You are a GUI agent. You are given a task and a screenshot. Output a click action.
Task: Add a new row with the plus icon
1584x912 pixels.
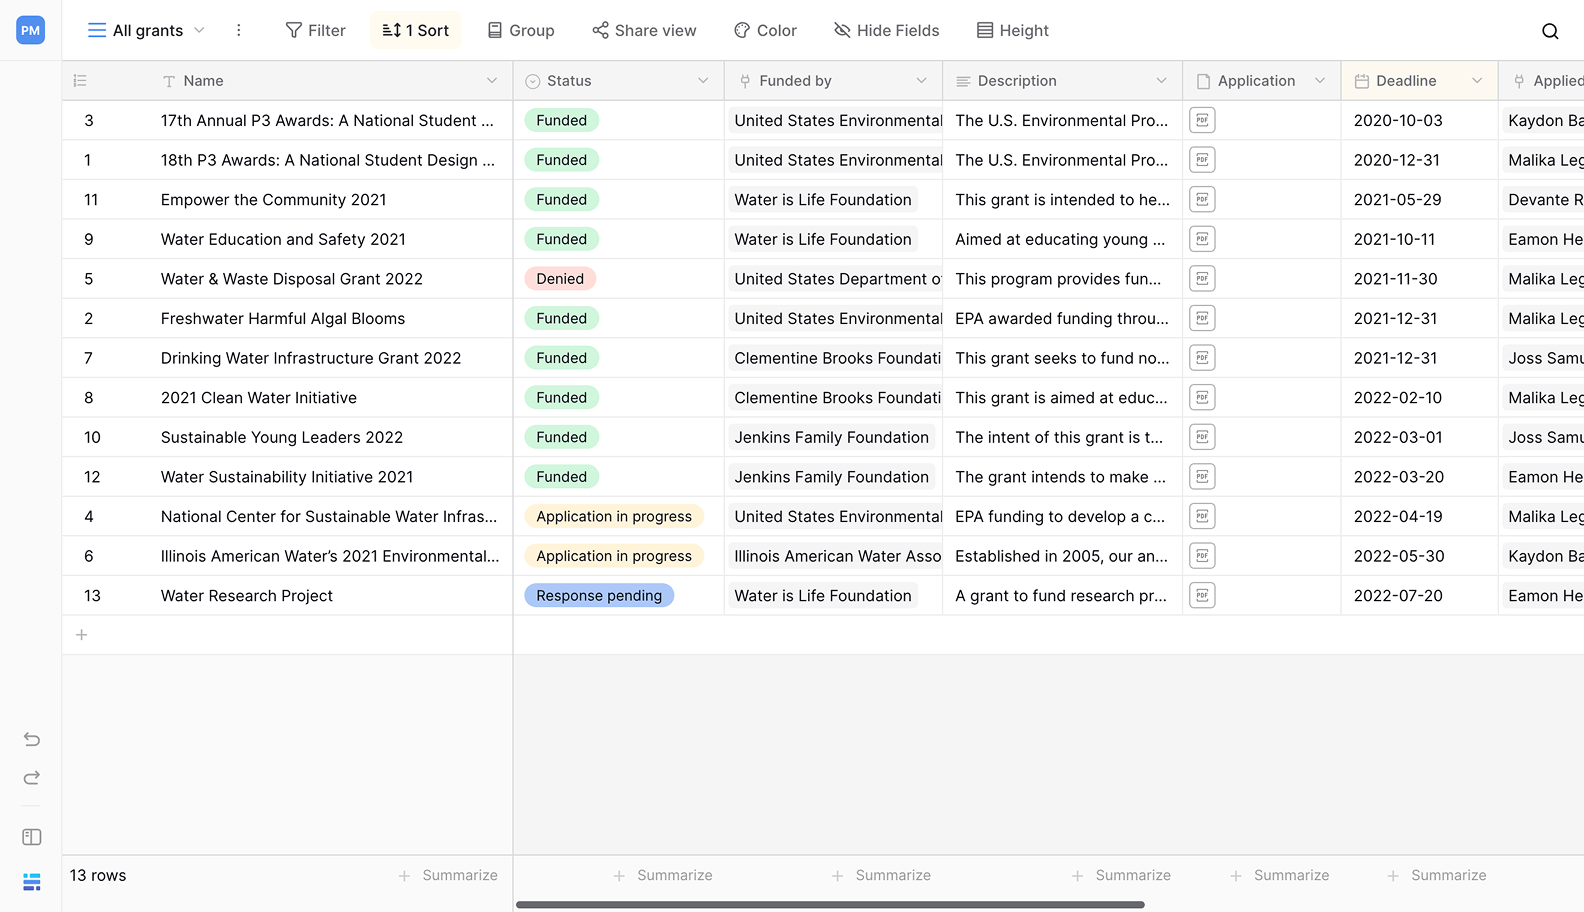click(82, 635)
